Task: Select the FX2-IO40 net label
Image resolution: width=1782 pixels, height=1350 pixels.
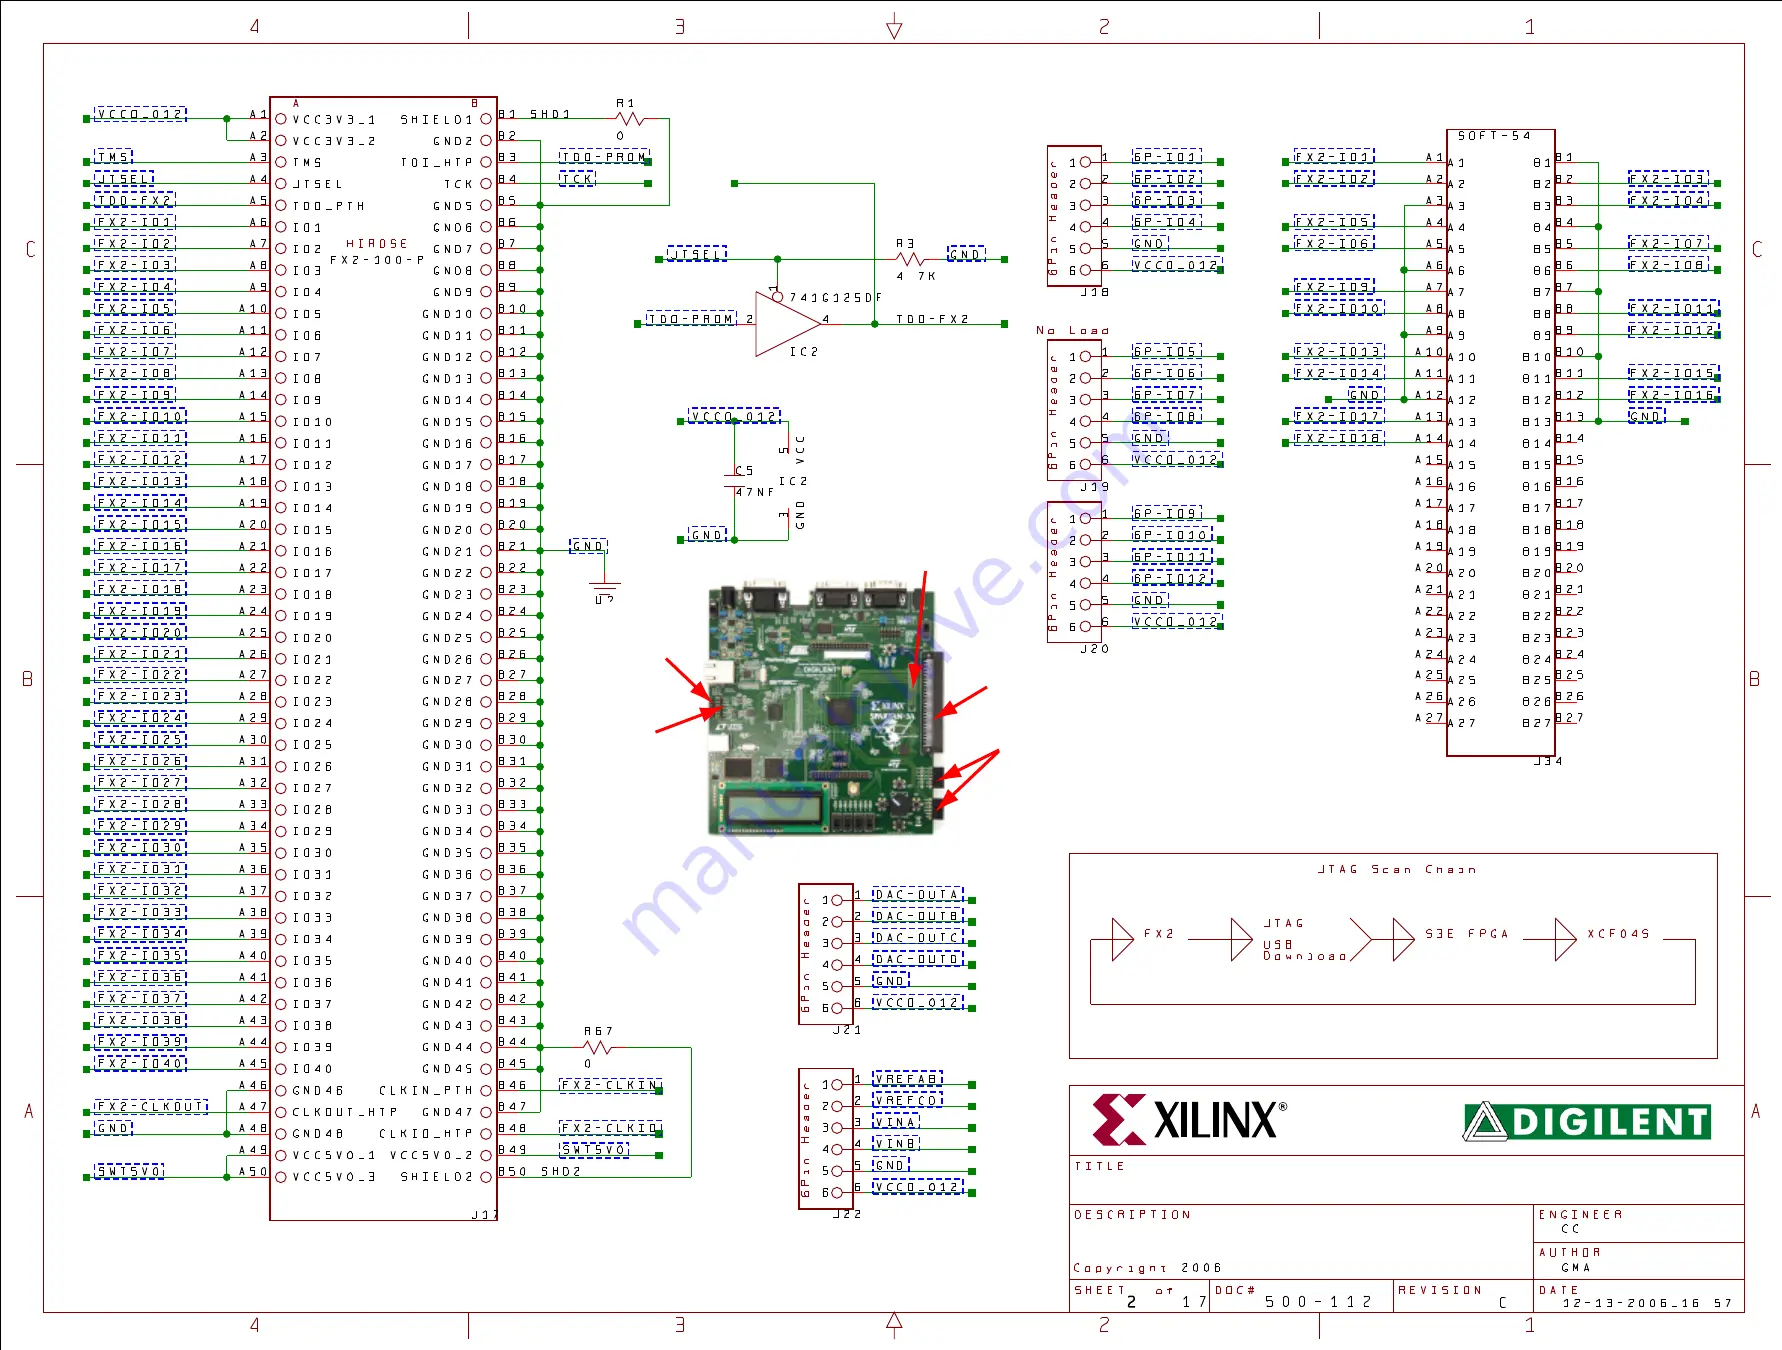Action: point(140,1063)
